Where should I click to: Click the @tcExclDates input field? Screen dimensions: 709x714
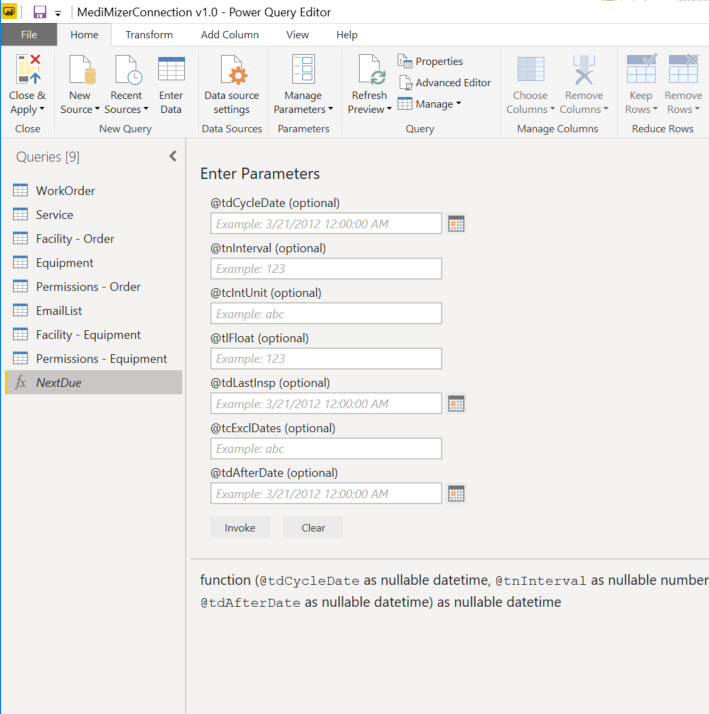[326, 449]
